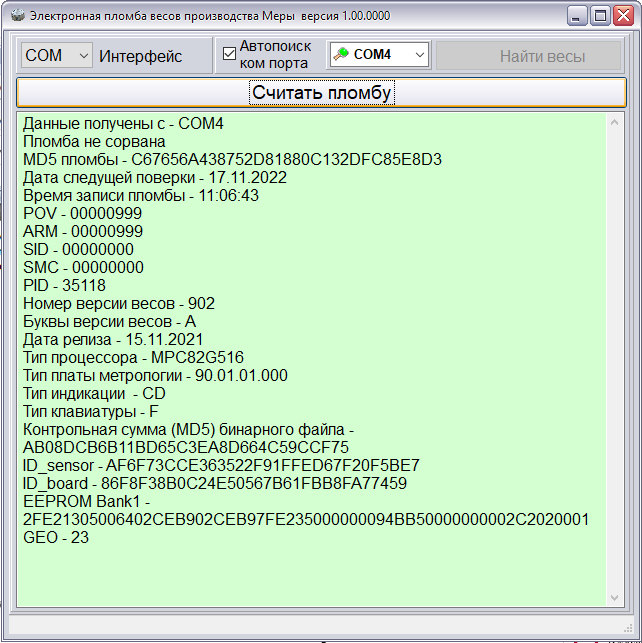
Task: Click the Автопоиск ком порта label
Action: [275, 55]
